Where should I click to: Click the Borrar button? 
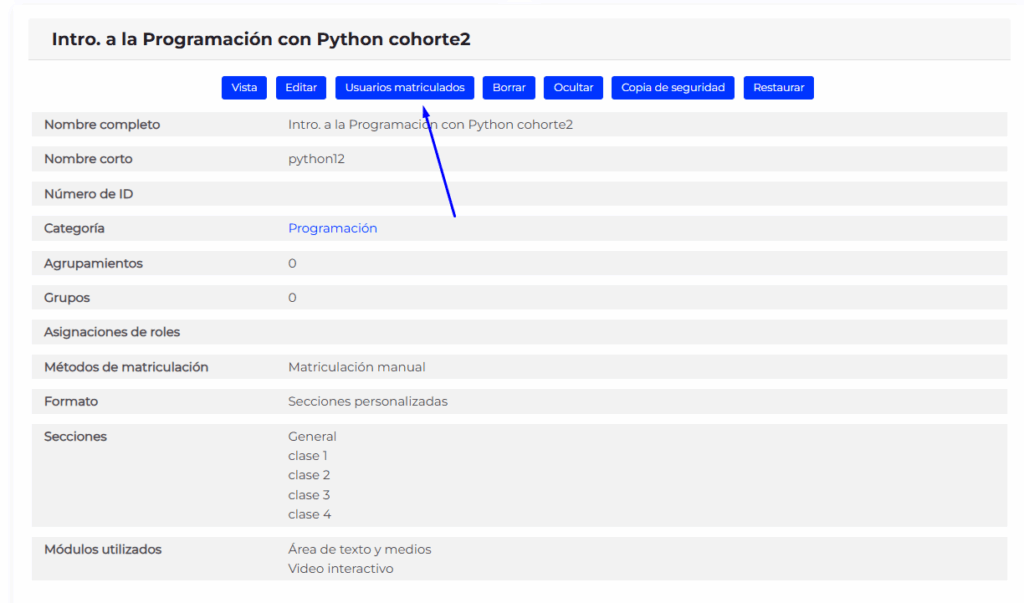click(509, 88)
